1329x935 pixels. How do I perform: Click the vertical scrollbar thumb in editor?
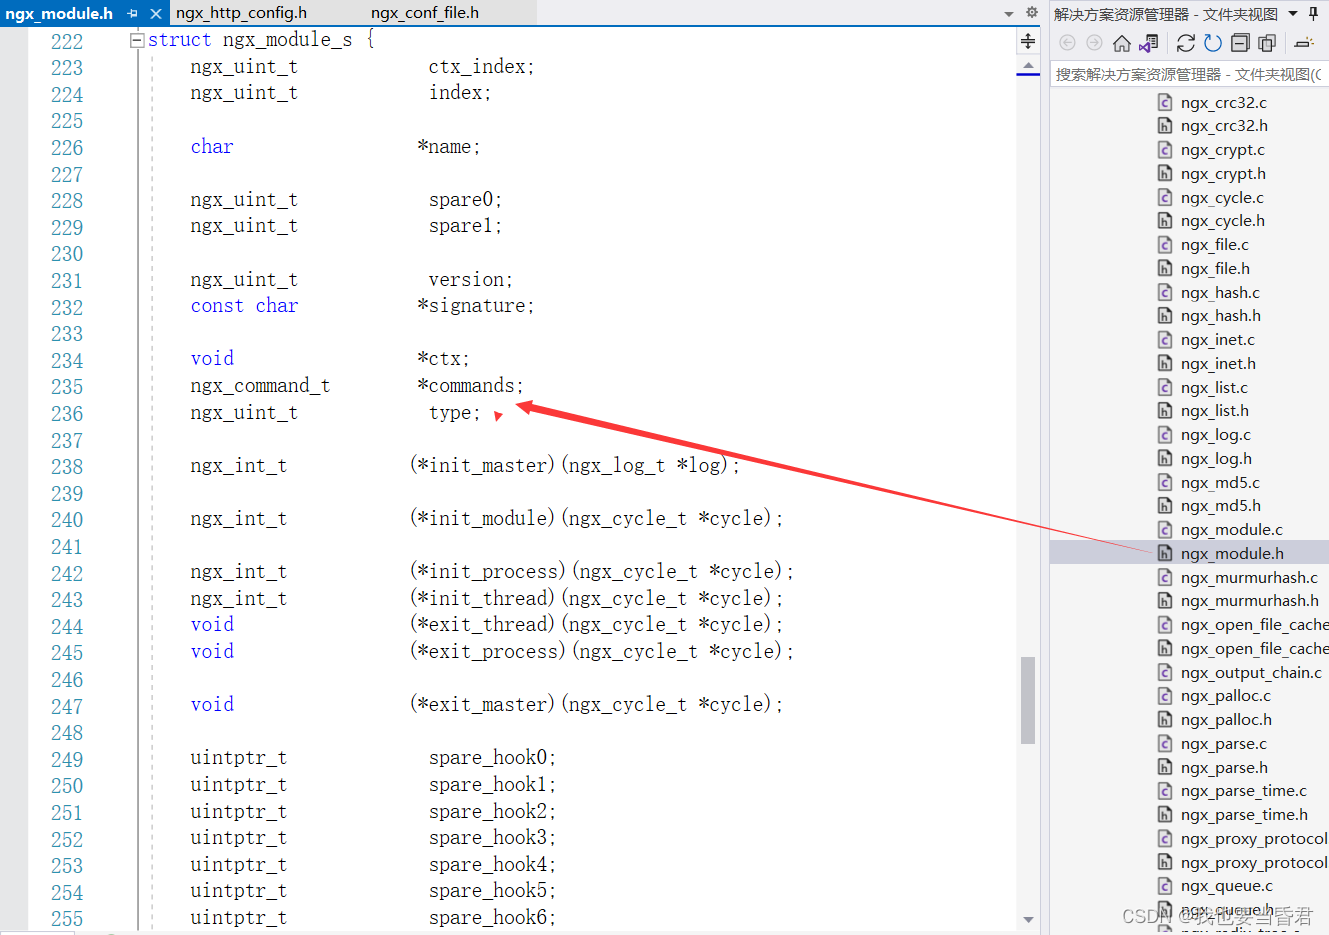(x=1028, y=700)
